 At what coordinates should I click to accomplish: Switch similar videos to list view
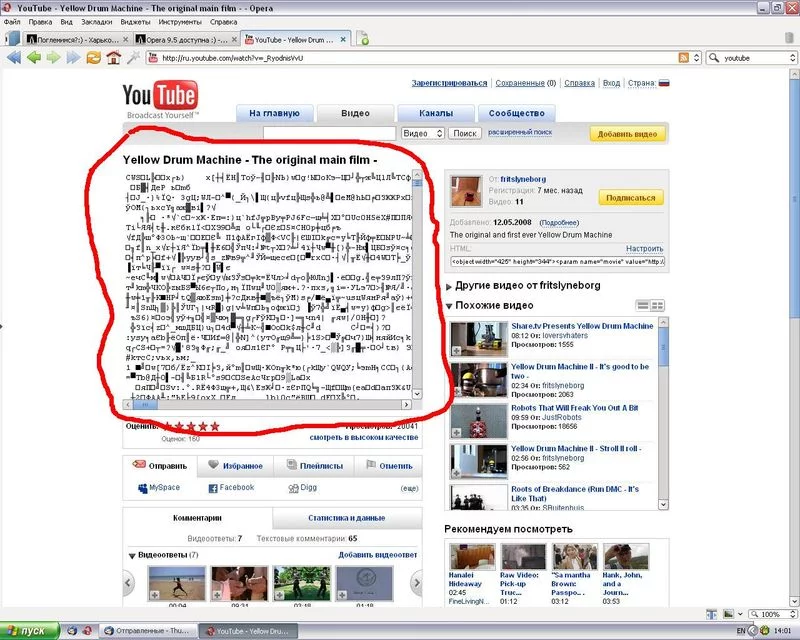point(643,306)
